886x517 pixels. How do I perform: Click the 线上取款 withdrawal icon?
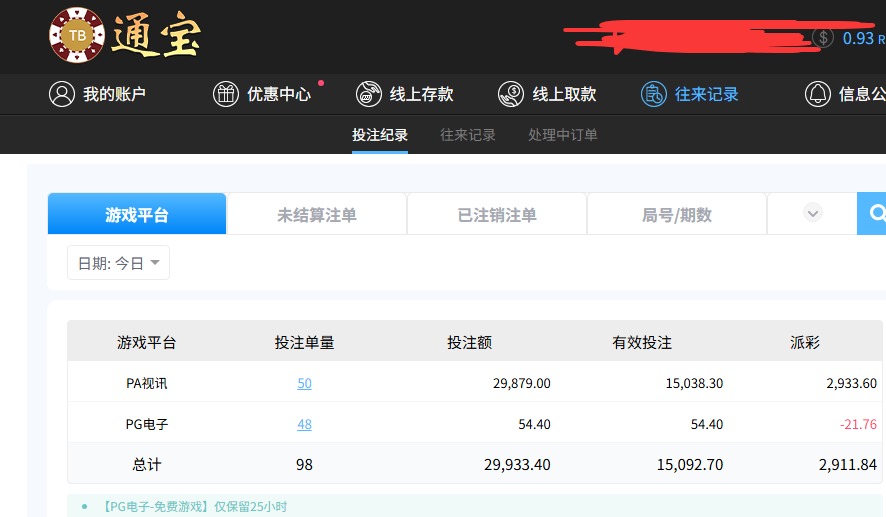pos(511,94)
